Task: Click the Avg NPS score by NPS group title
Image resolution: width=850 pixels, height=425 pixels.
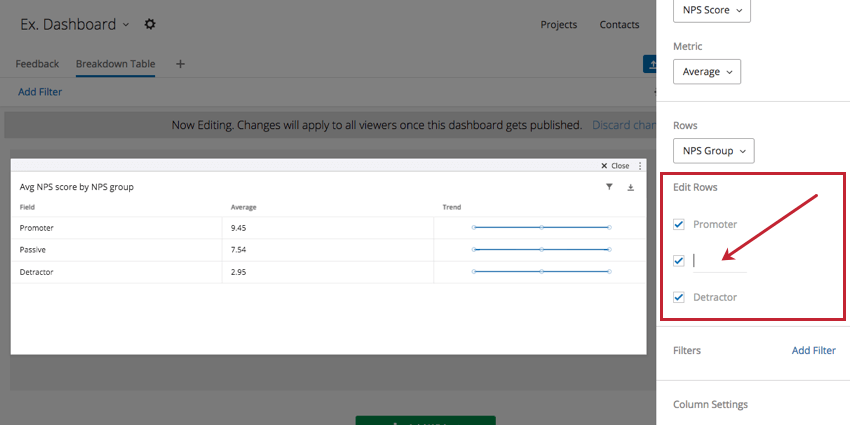Action: [76, 187]
